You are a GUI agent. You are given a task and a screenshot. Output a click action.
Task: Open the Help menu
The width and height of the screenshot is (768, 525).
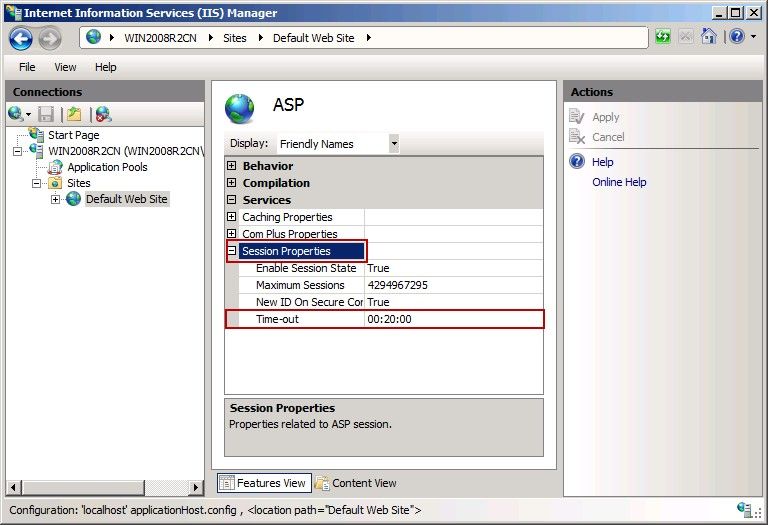point(105,67)
